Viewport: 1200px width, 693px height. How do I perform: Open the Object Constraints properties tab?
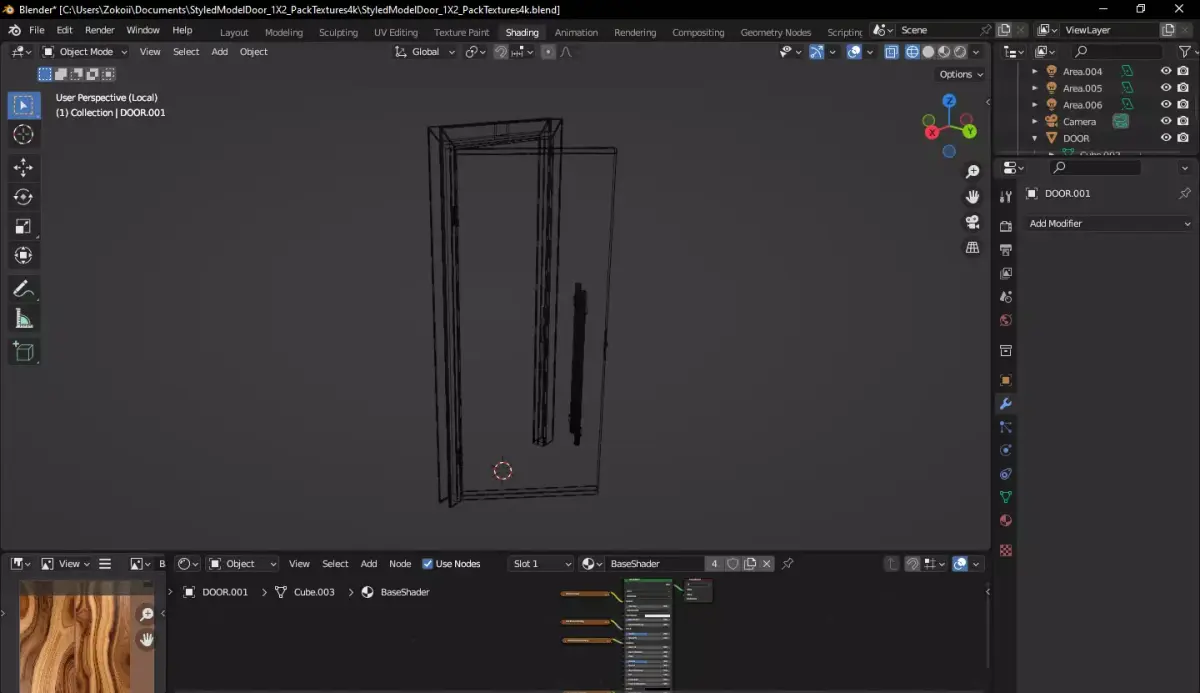click(1006, 474)
